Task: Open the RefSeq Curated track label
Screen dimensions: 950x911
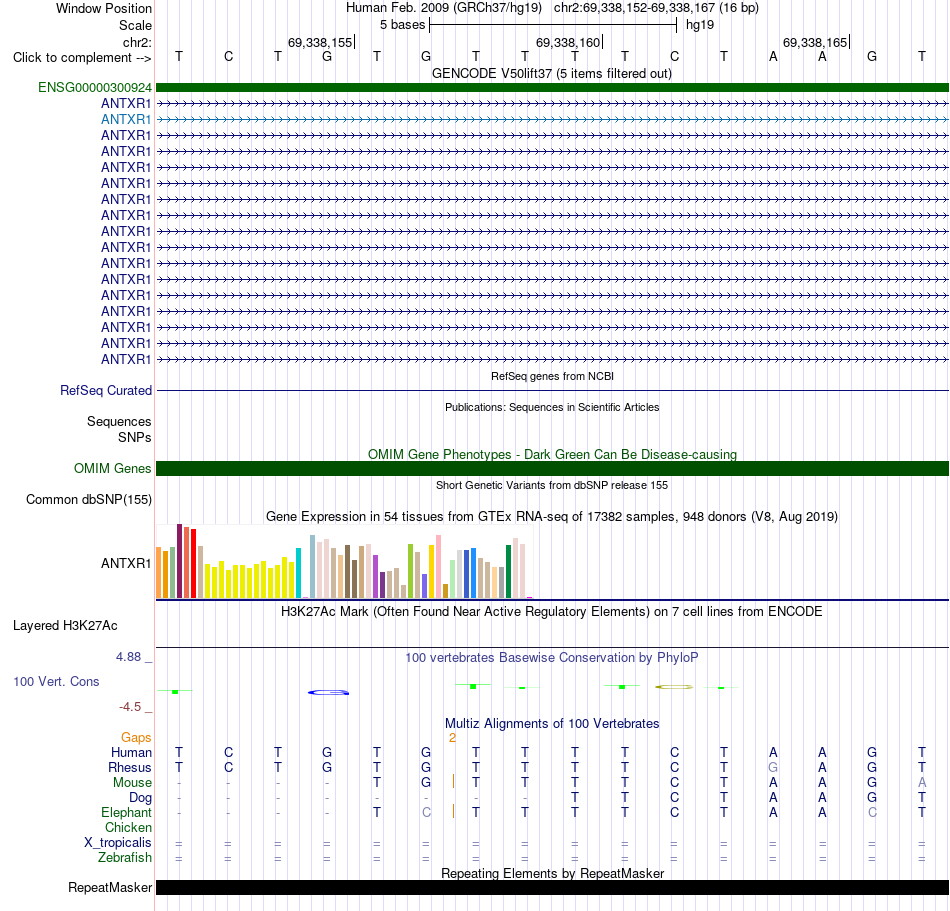Action: [105, 391]
